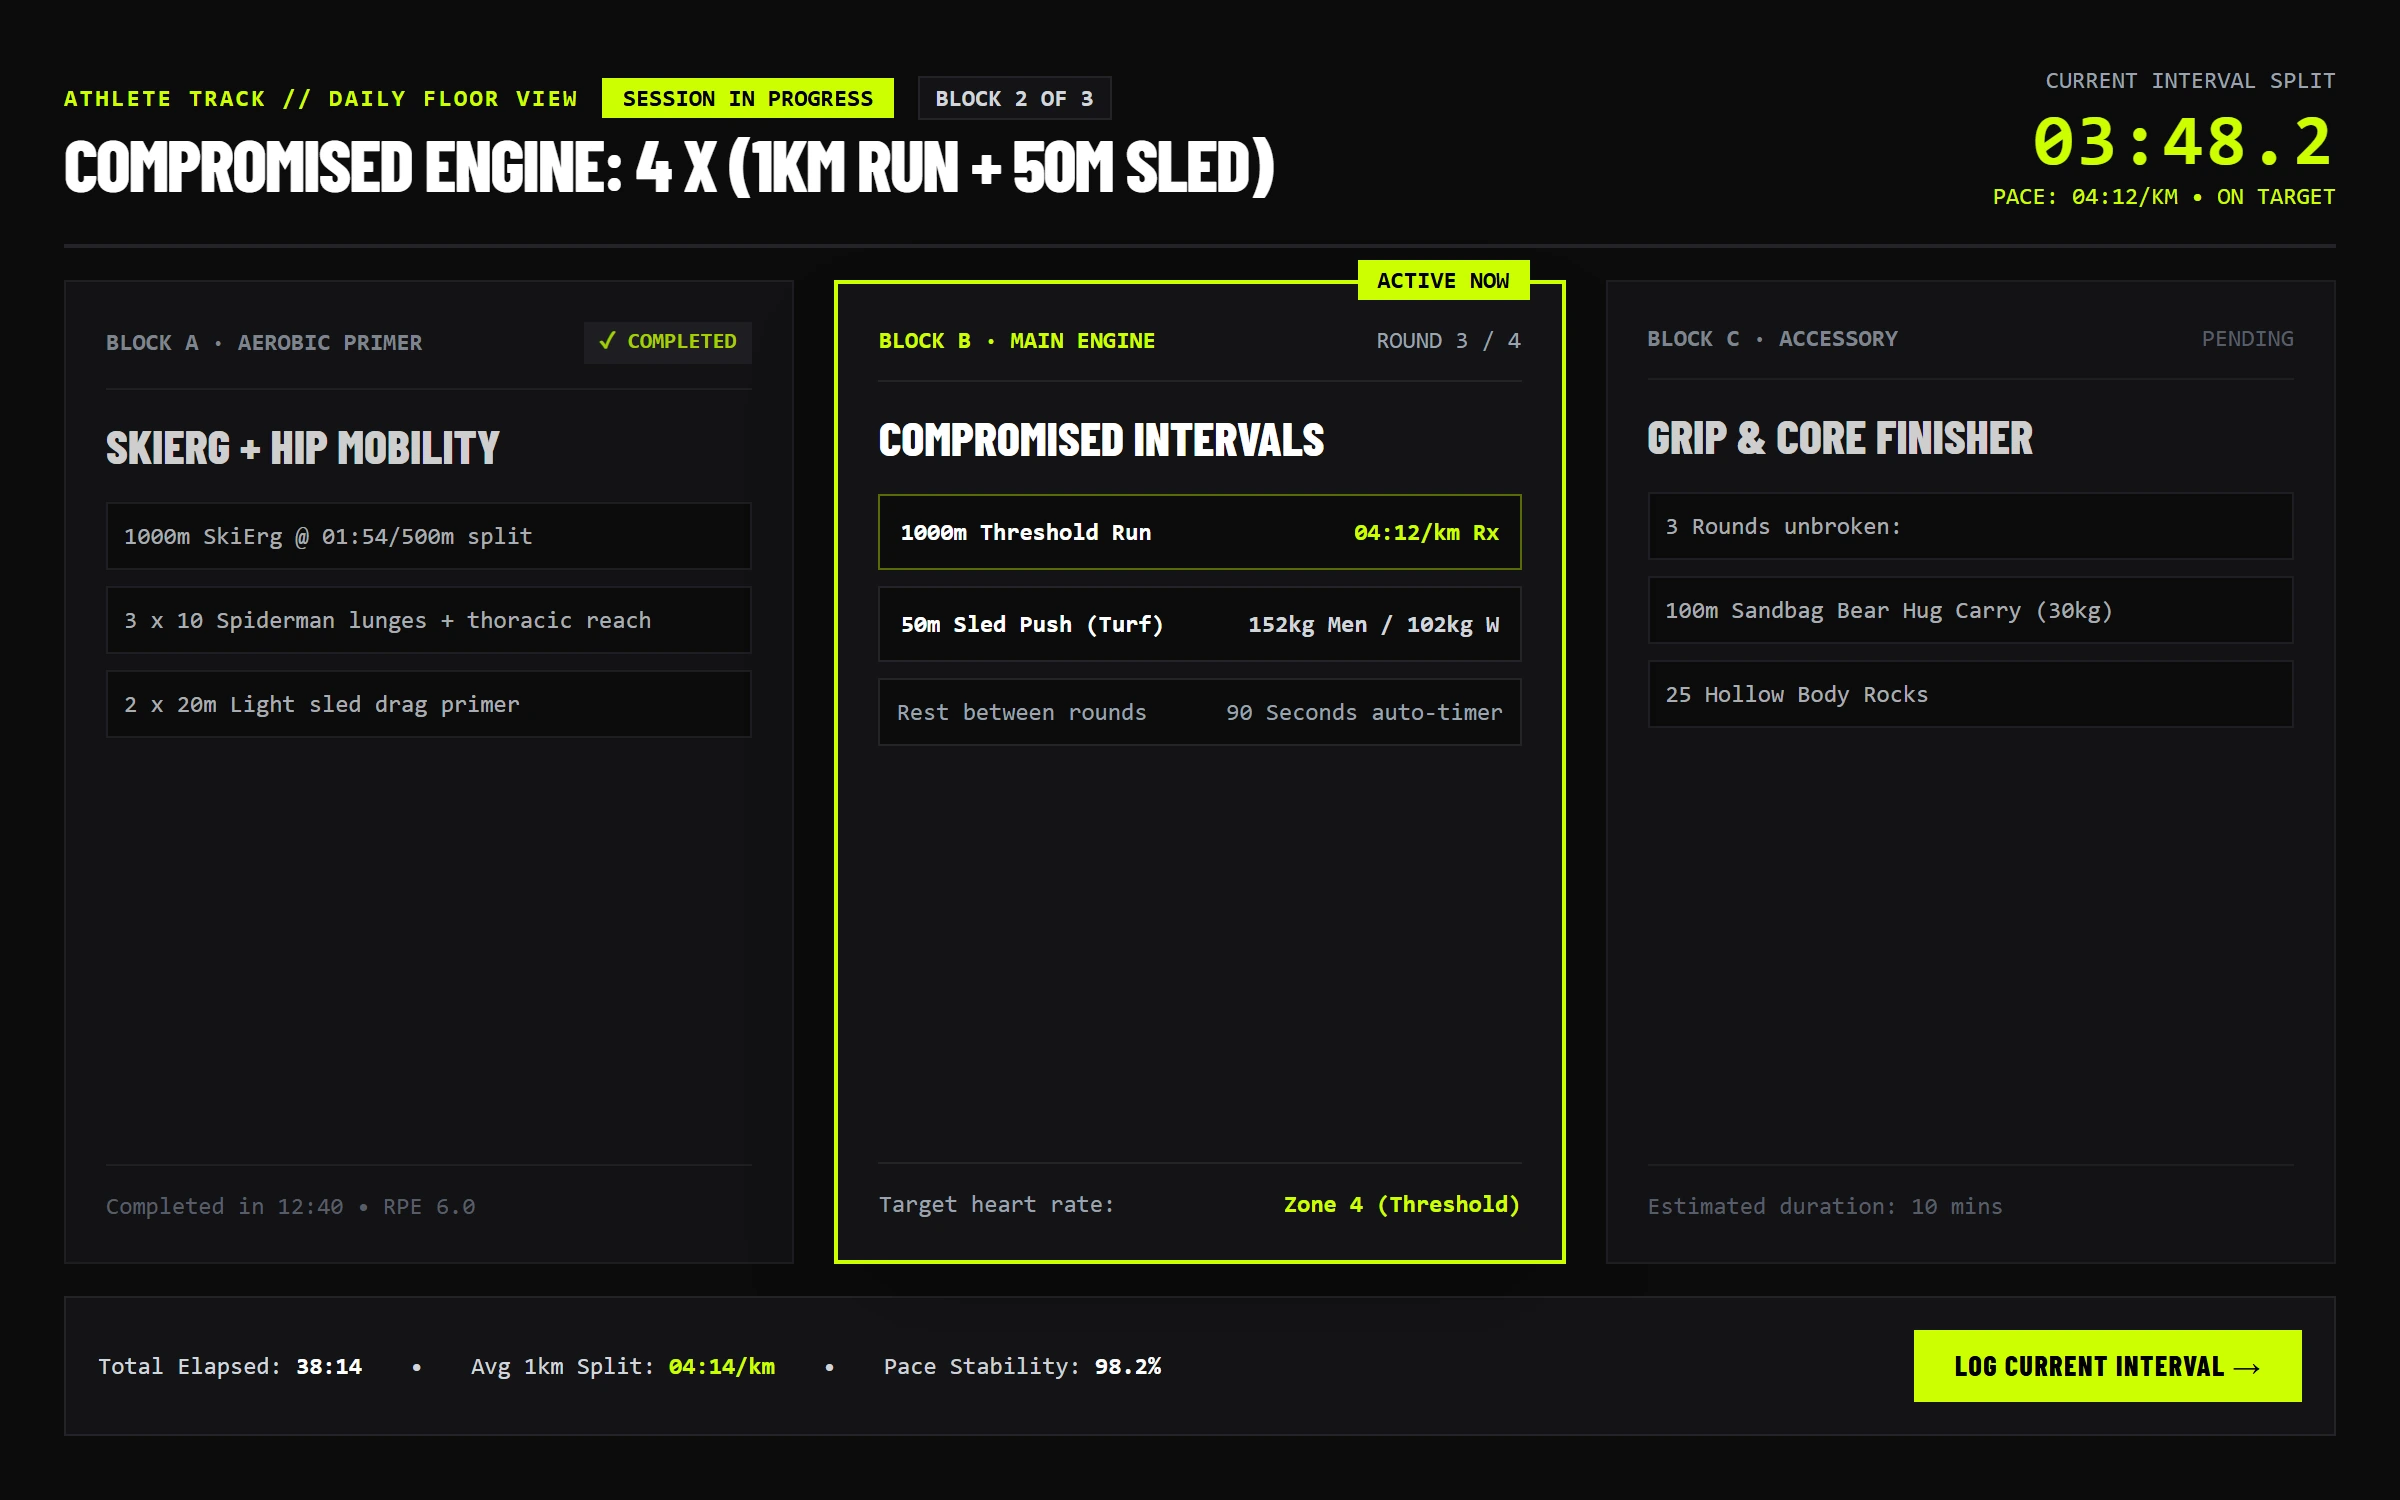Select the 1000m Threshold Run row
The width and height of the screenshot is (2400, 1500).
pos(1199,532)
